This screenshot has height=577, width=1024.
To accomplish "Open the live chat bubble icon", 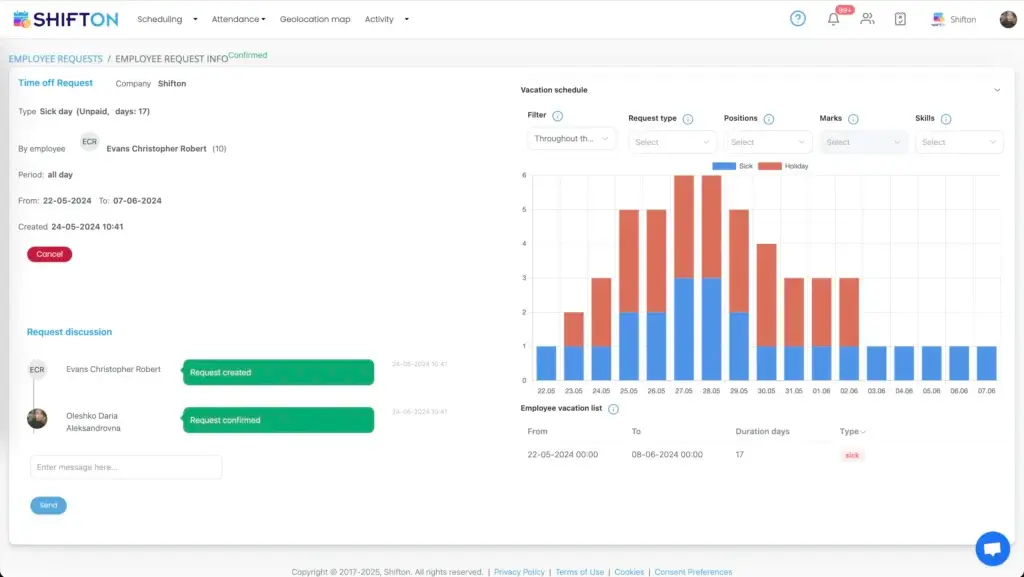I will [992, 548].
